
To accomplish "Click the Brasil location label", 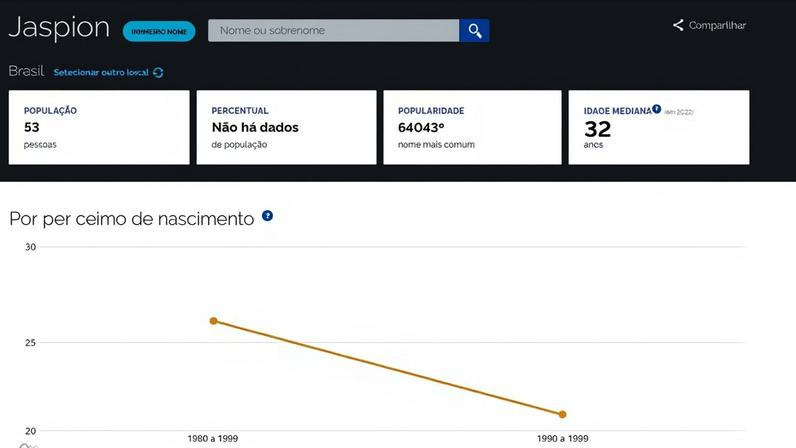I will click(26, 71).
